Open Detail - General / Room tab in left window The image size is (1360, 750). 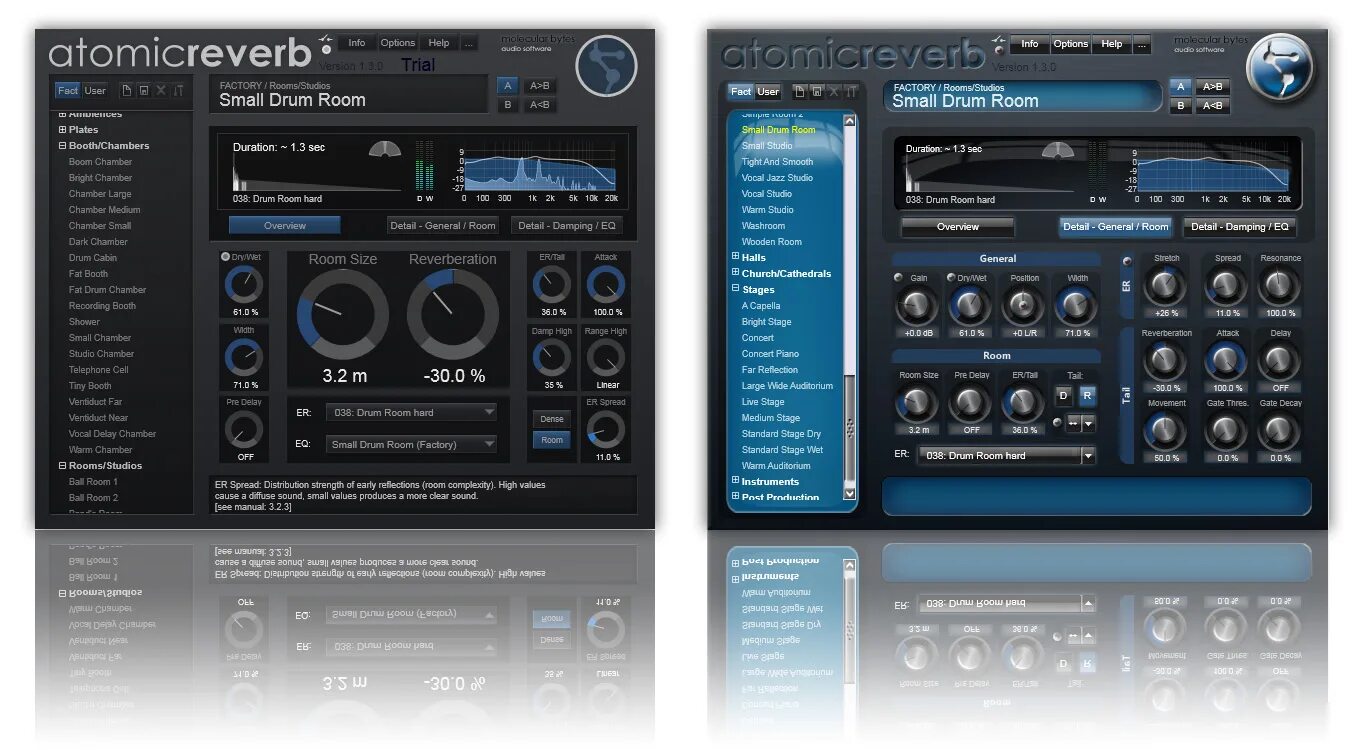443,225
